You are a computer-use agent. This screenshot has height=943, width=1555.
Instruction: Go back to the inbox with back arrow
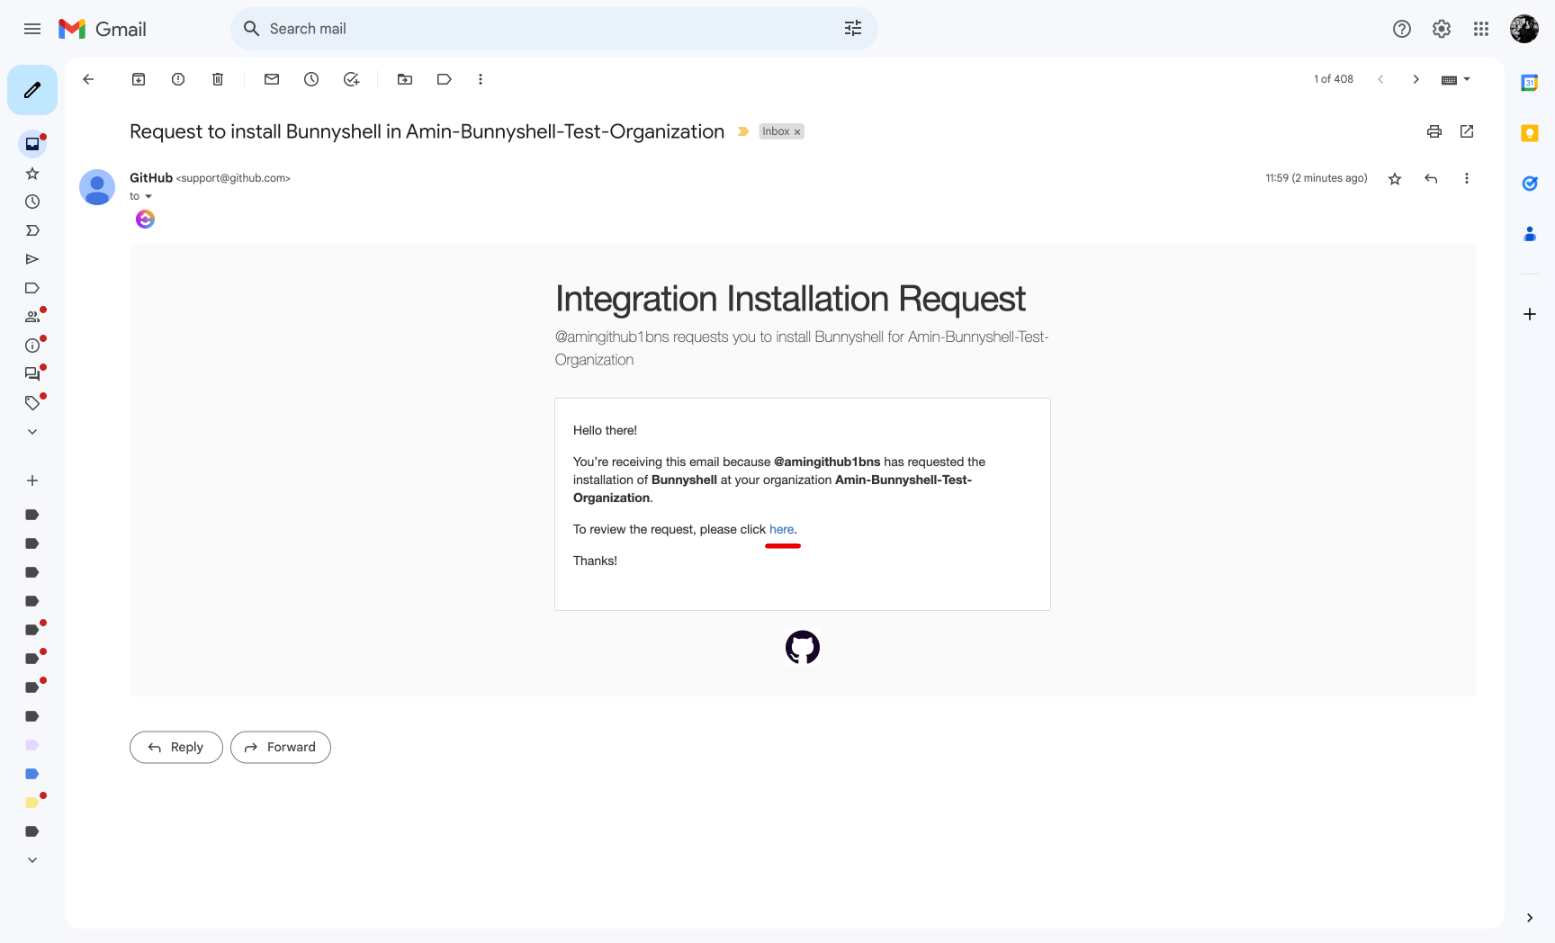coord(88,79)
